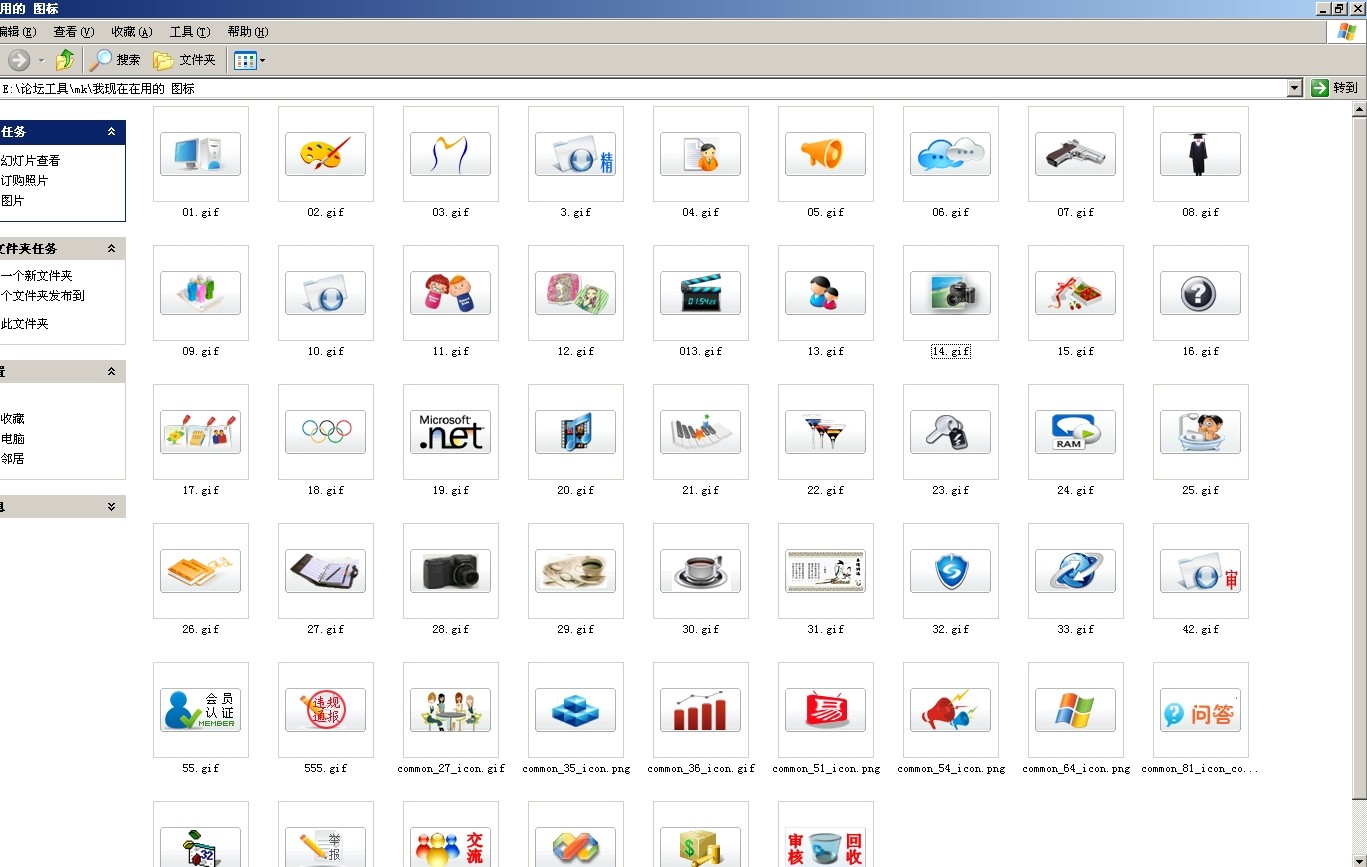Select the member certification thumbnail 55.gif
Image resolution: width=1367 pixels, height=867 pixels.
(x=201, y=710)
